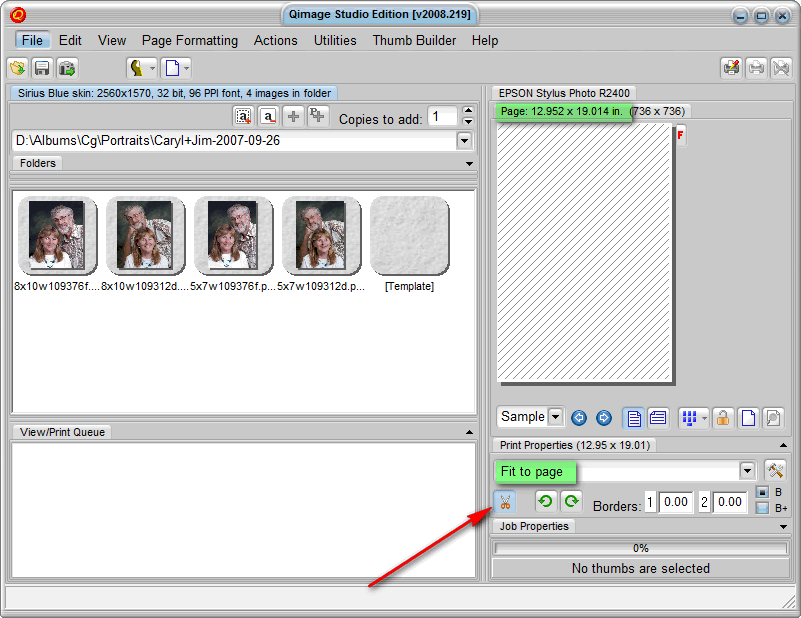Image resolution: width=801 pixels, height=618 pixels.
Task: Rotate print clockwise with green arrow
Action: tap(571, 502)
